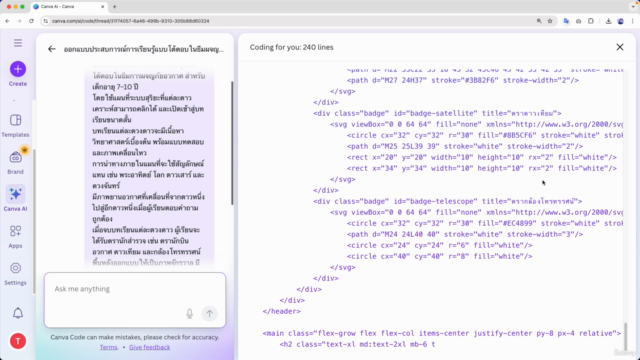Open Brand section in sidebar
This screenshot has width=640, height=360.
pyautogui.click(x=16, y=162)
